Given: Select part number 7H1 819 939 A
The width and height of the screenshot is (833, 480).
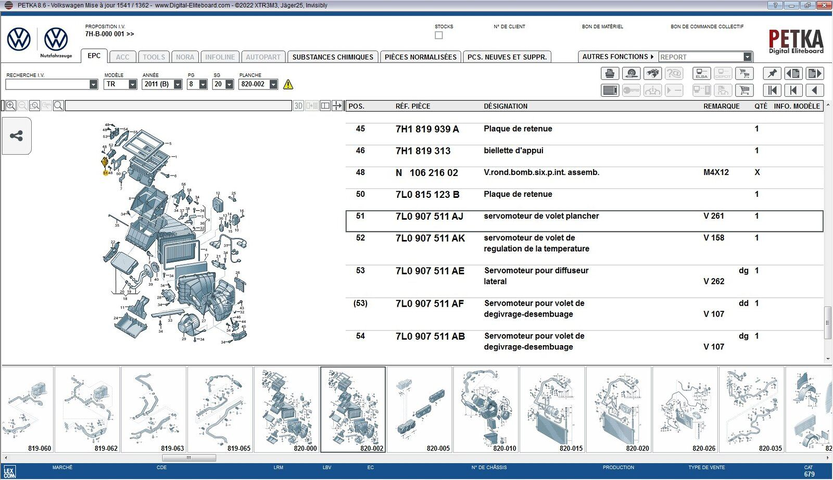Looking at the screenshot, I should click(x=427, y=129).
